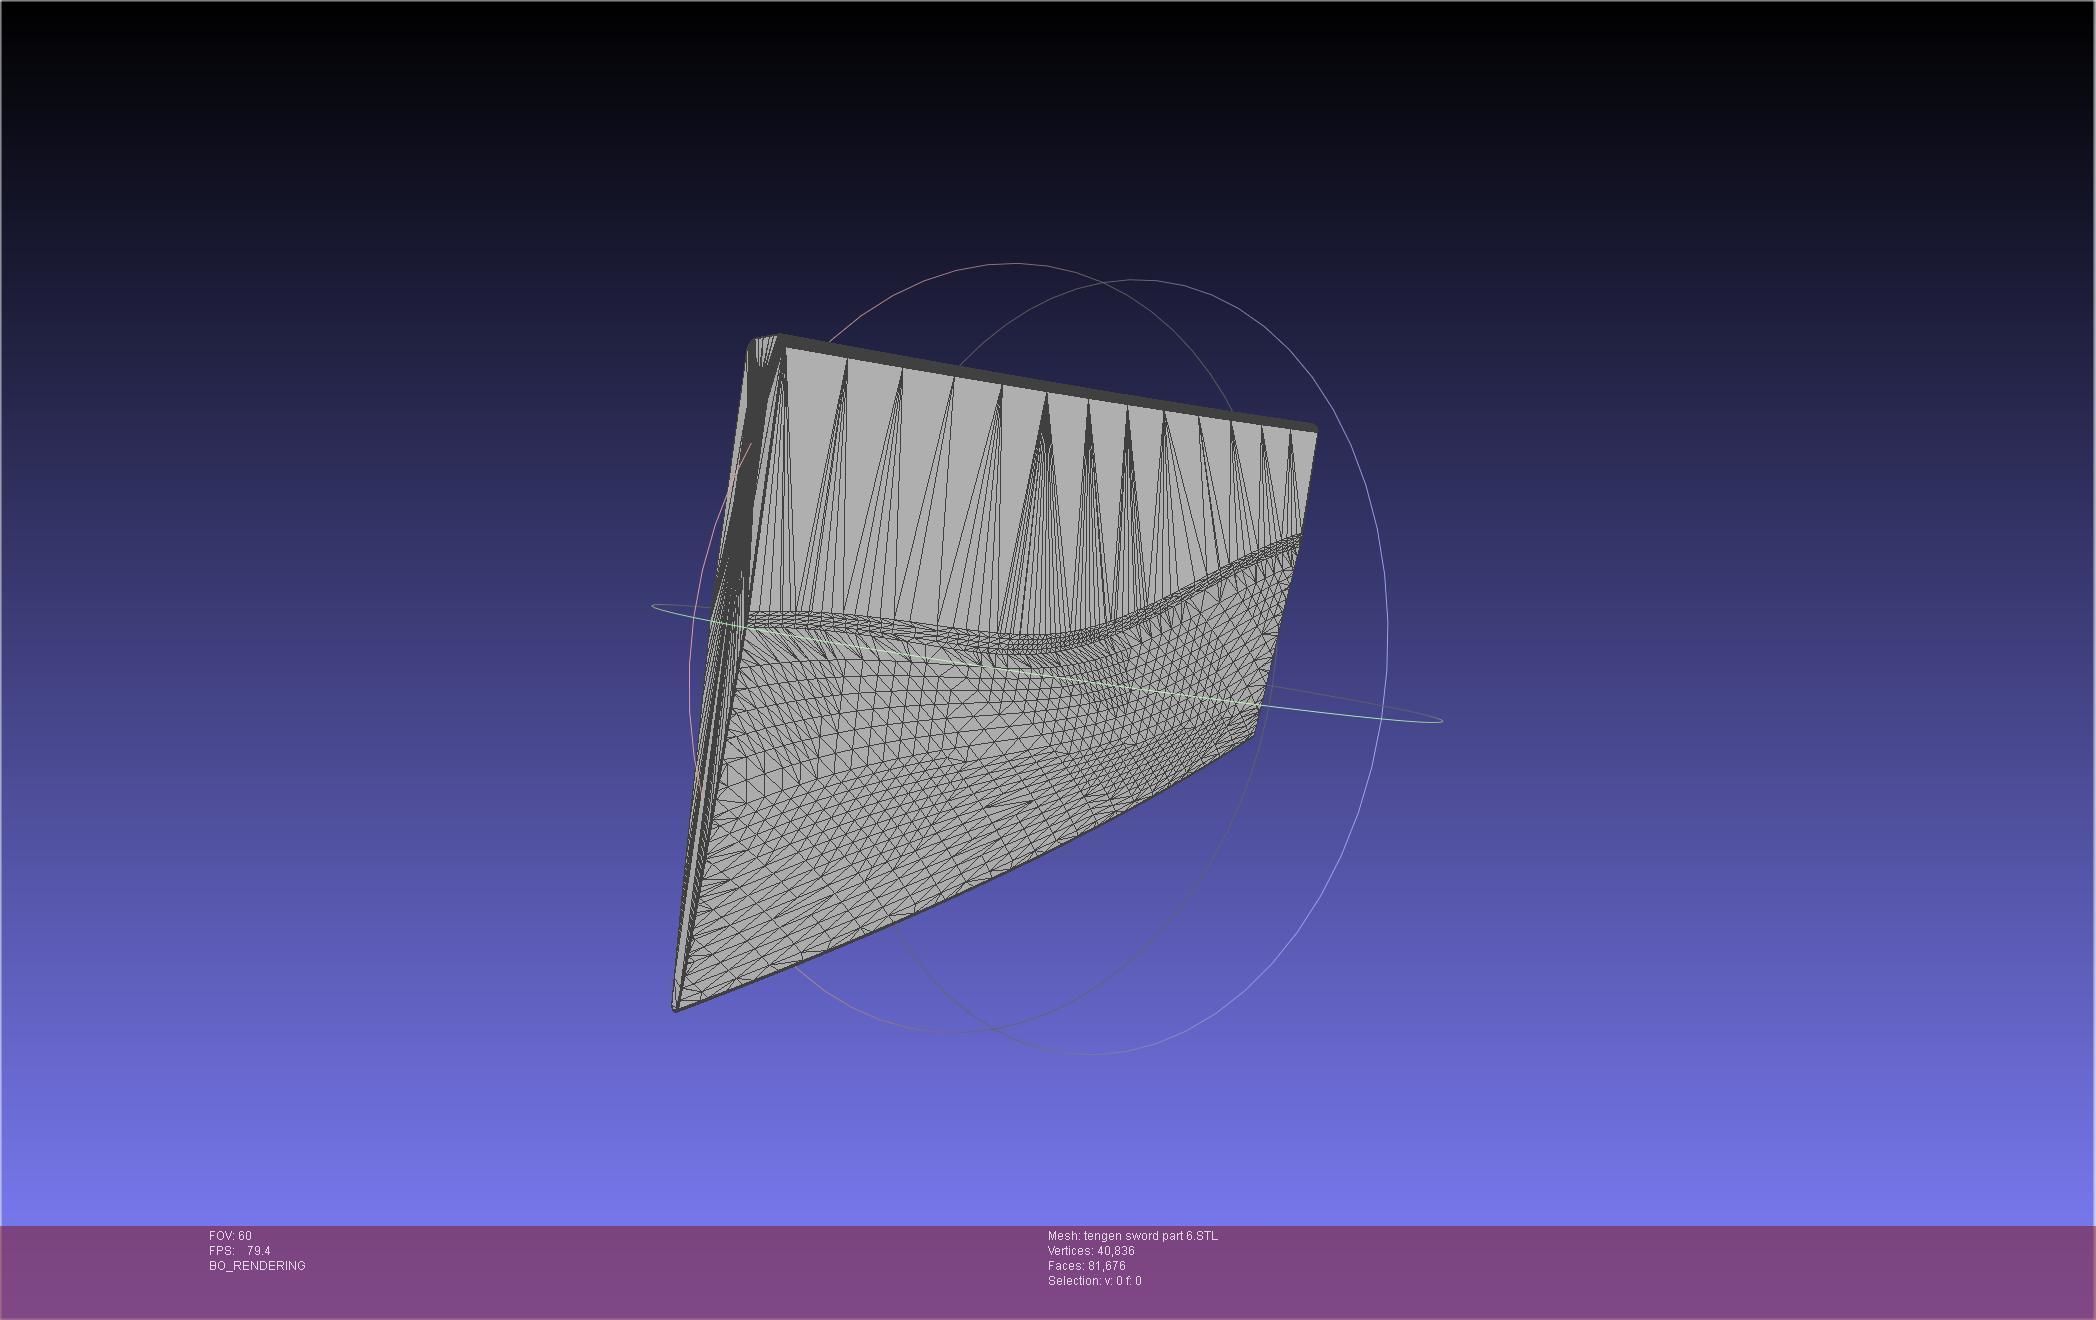Viewport: 2096px width, 1320px height.
Task: Click the Vertices: 40,836 readout
Action: (x=1091, y=1251)
